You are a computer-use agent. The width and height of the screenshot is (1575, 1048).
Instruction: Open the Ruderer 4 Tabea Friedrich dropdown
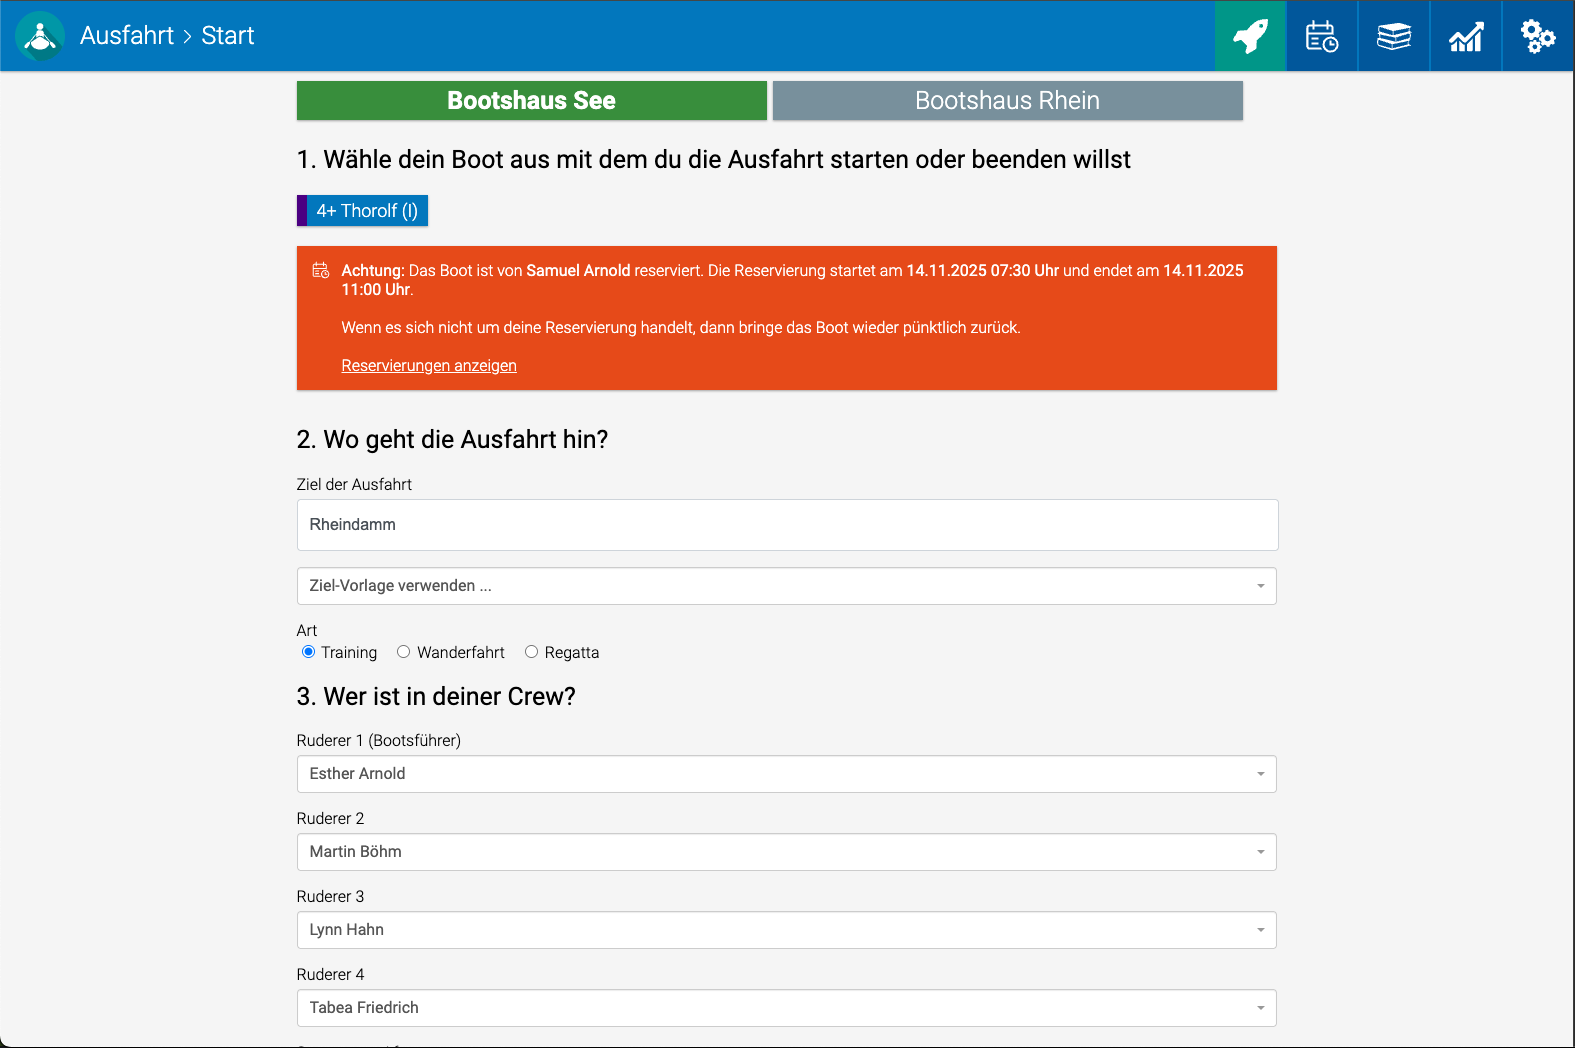point(786,1008)
